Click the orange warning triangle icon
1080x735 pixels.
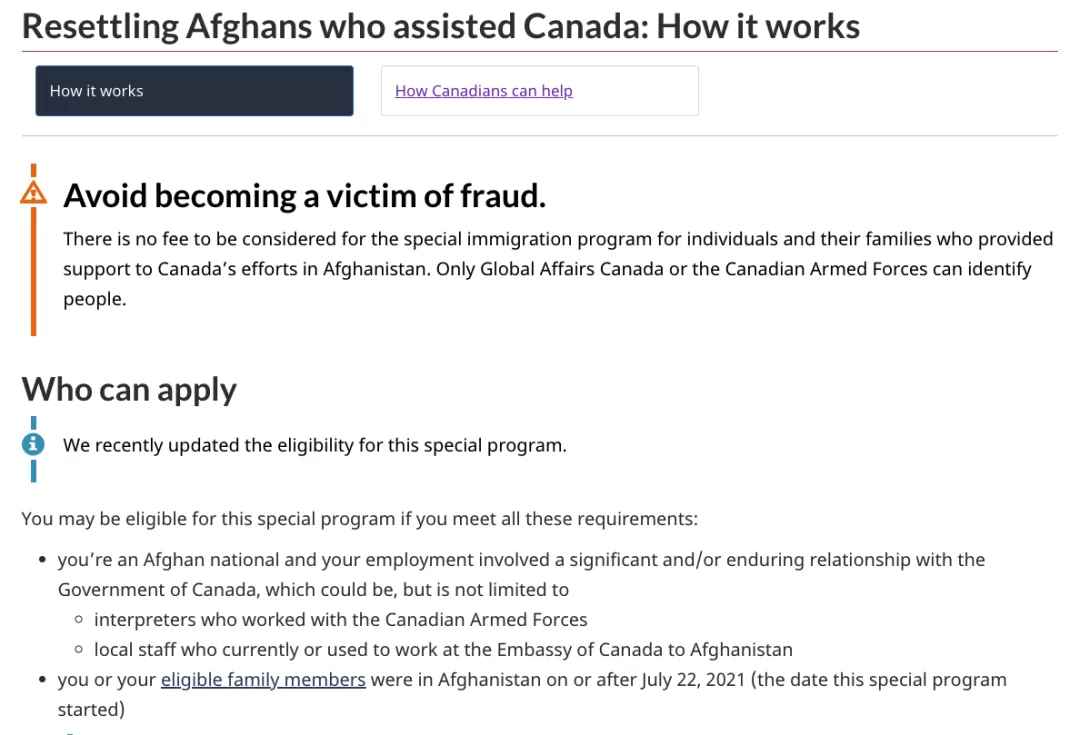pos(33,193)
